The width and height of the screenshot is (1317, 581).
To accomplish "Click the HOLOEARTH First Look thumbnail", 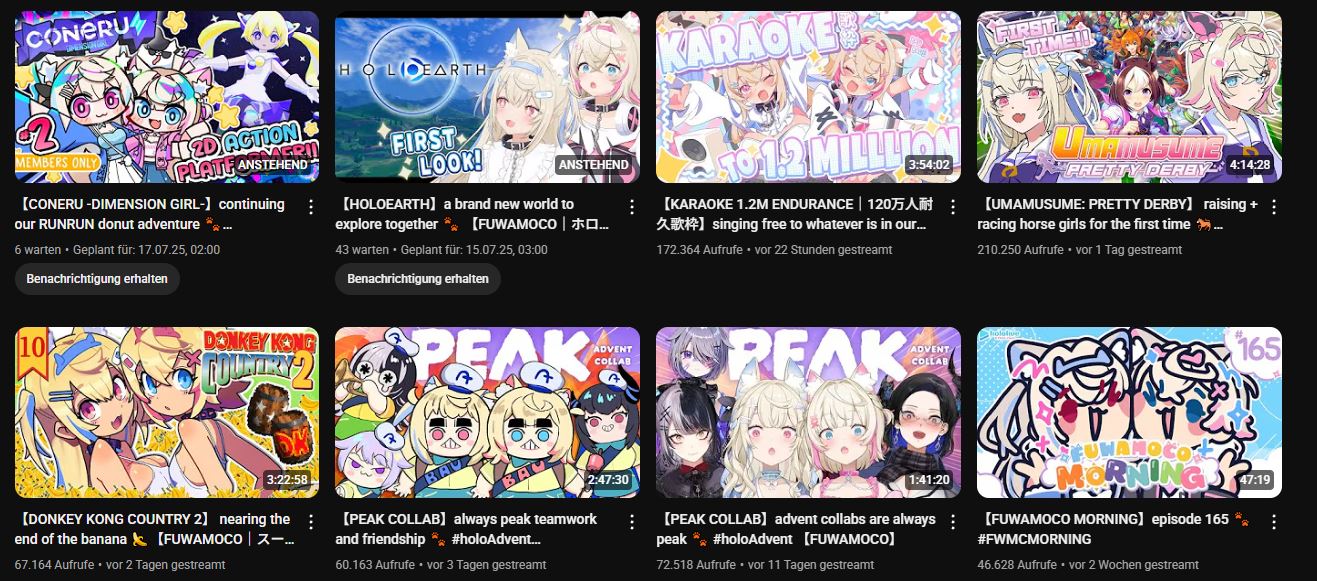I will click(488, 97).
